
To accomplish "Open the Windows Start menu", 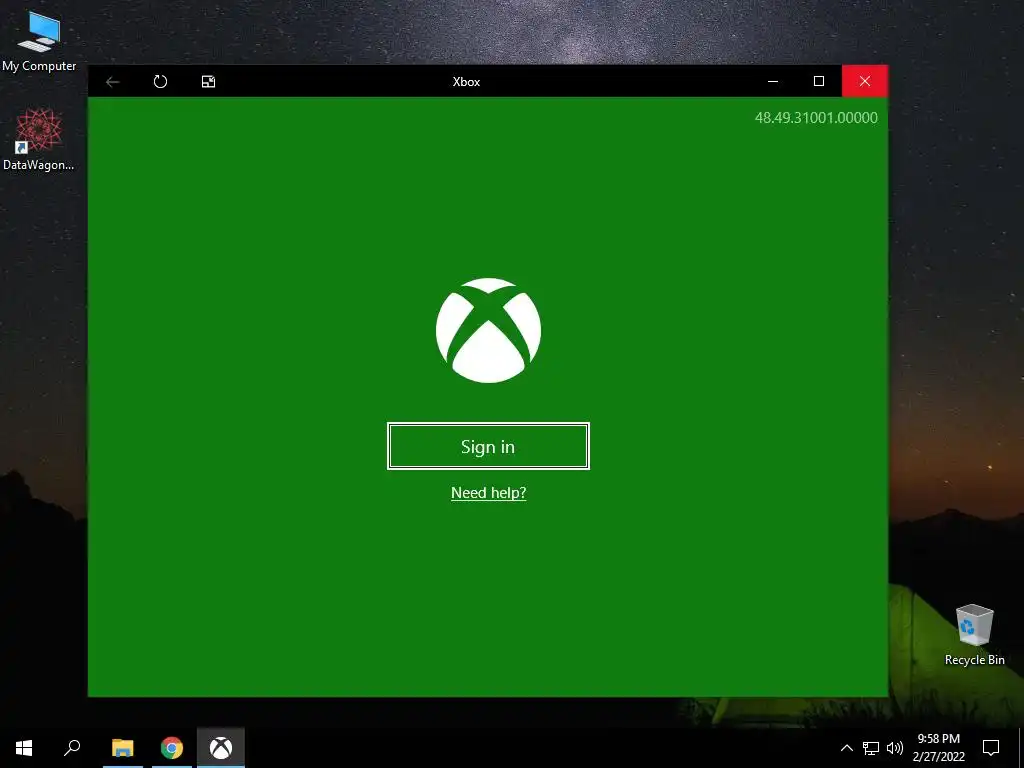I will click(24, 748).
